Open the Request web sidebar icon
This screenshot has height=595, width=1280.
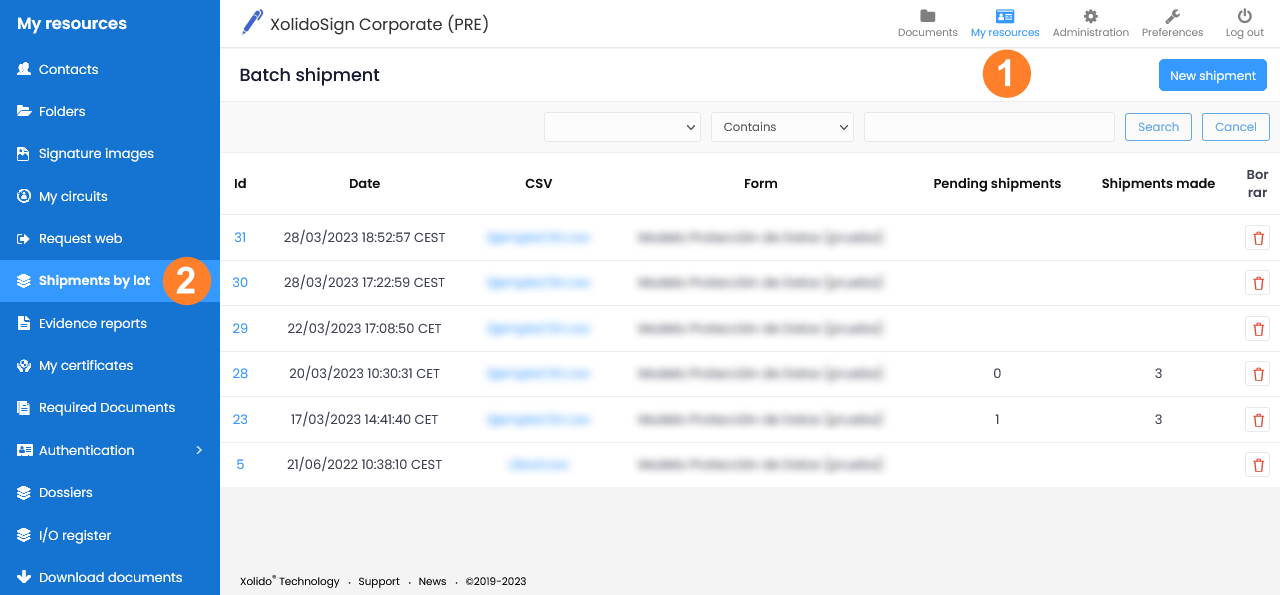tap(24, 238)
